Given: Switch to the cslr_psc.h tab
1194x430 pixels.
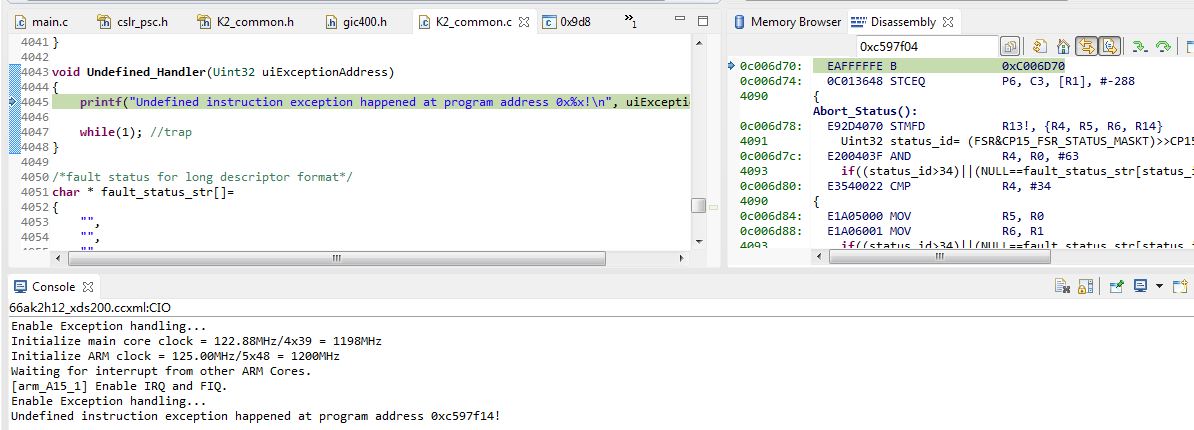Looking at the screenshot, I should [x=132, y=22].
